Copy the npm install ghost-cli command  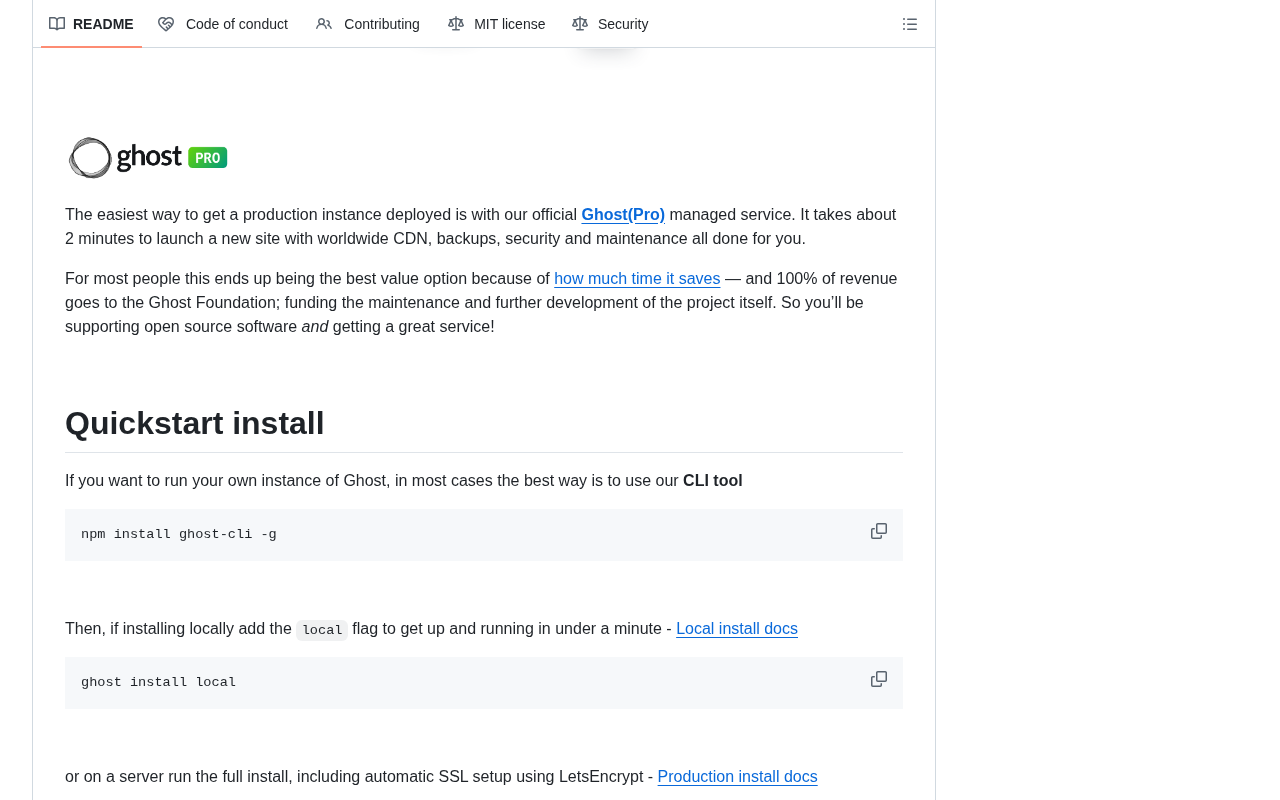(879, 531)
